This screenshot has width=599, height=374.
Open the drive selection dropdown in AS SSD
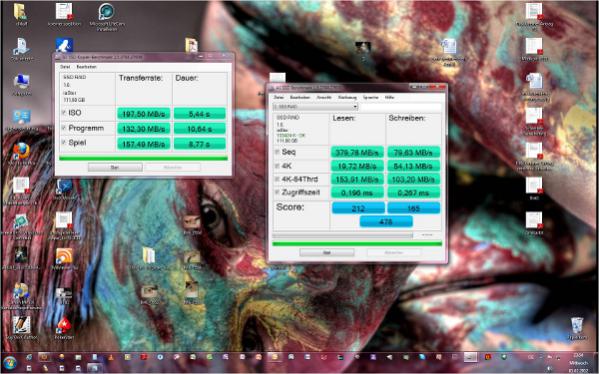[x=316, y=107]
